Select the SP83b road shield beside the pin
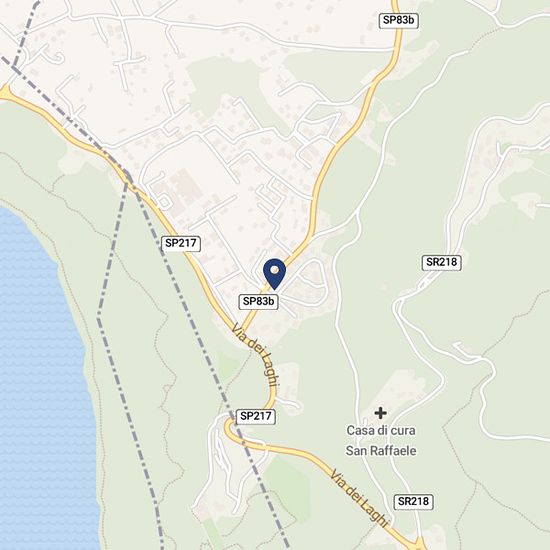 [259, 301]
